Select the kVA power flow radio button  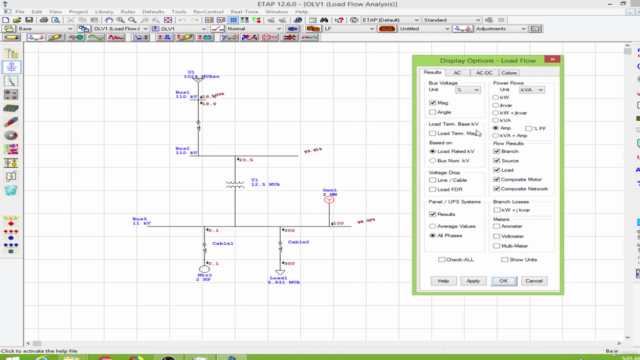pos(496,120)
